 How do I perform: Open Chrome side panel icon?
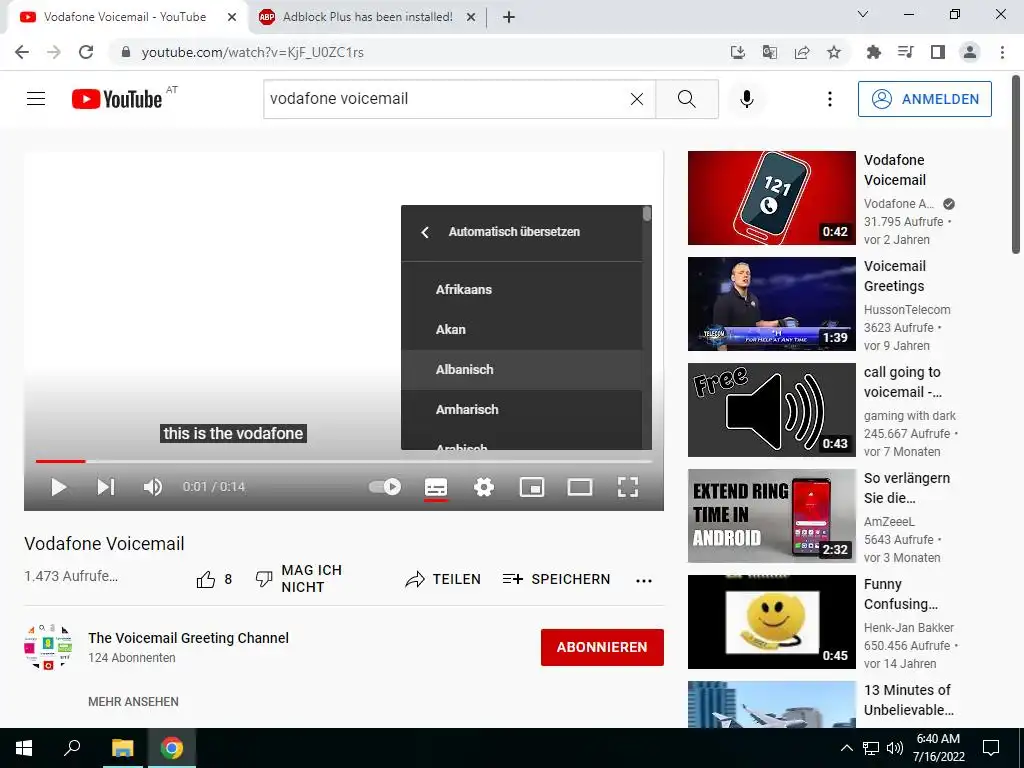[938, 52]
